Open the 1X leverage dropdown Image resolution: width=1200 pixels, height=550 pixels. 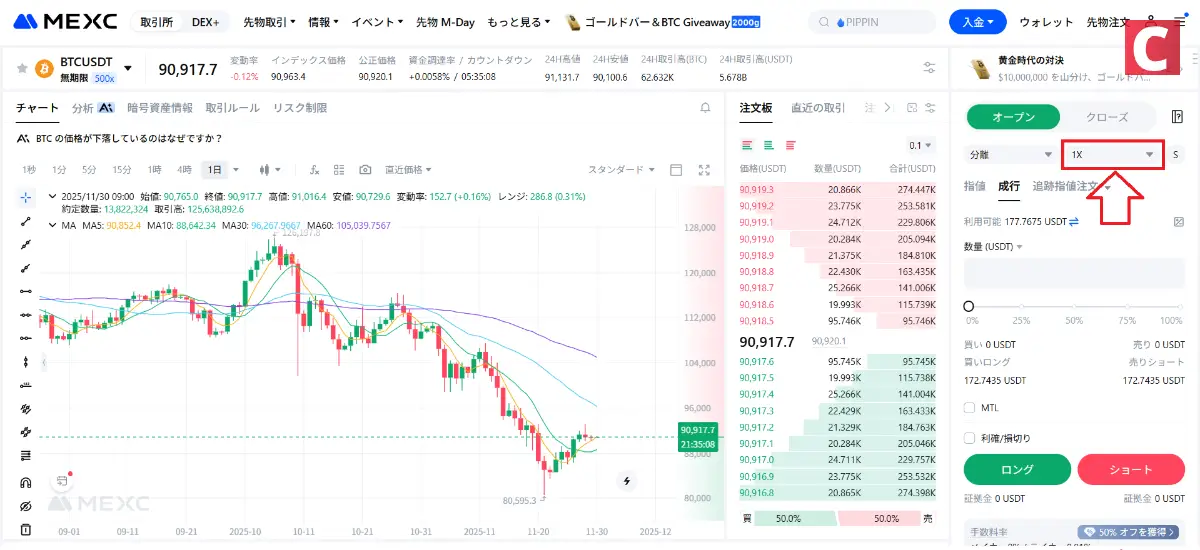click(1113, 155)
